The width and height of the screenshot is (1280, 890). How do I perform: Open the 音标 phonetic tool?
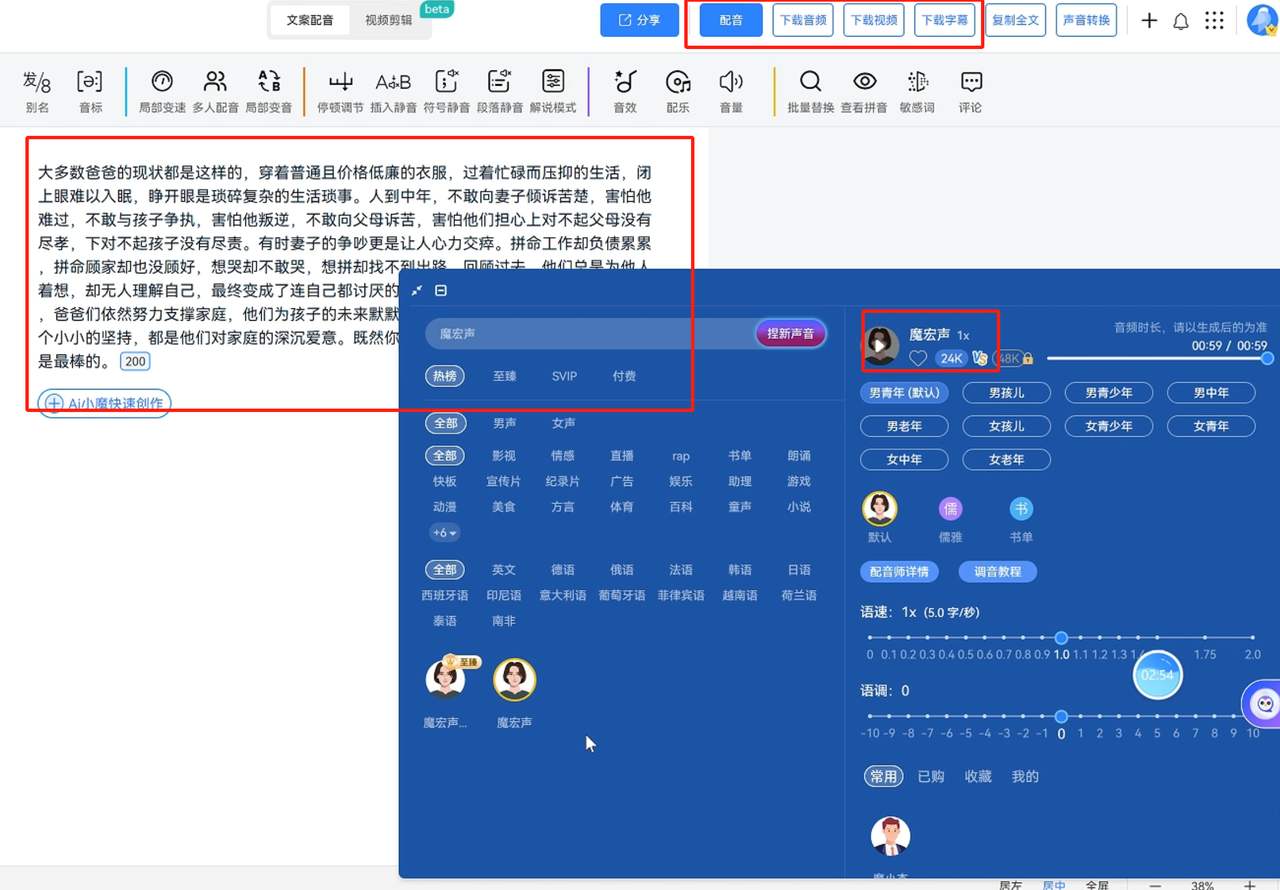pyautogui.click(x=90, y=91)
